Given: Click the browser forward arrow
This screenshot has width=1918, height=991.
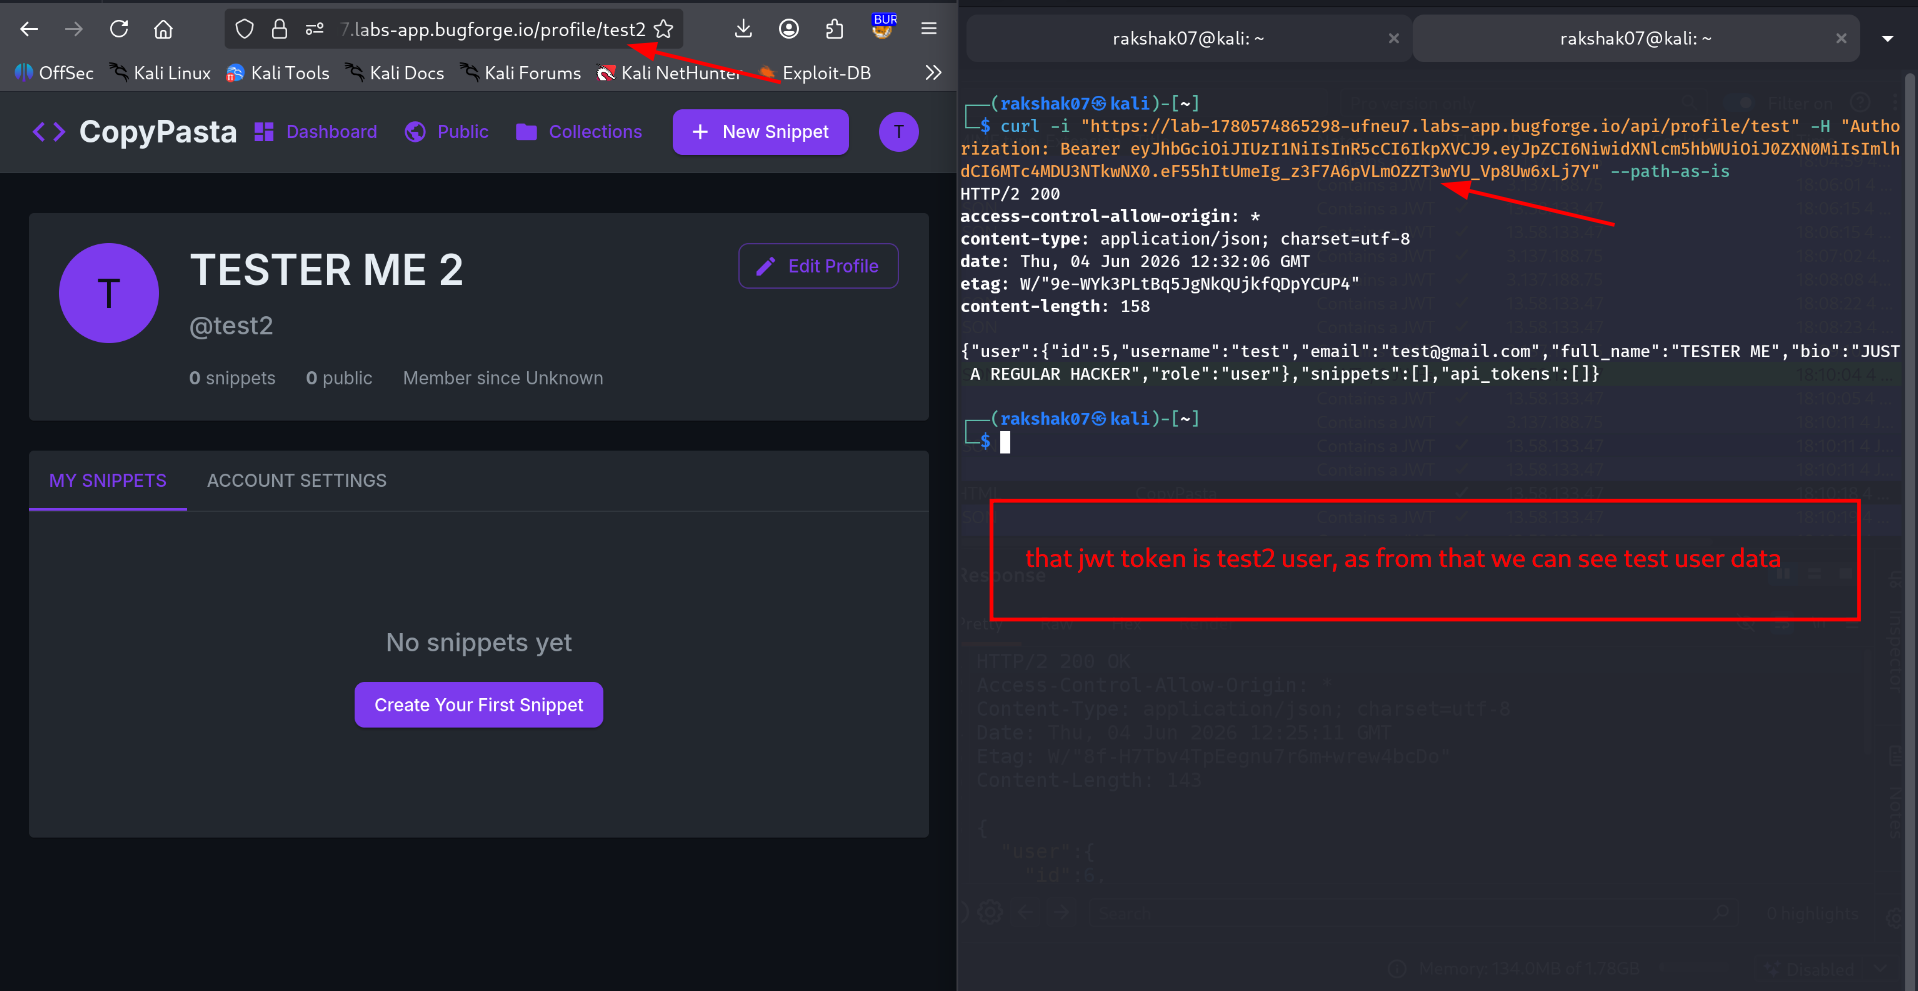Looking at the screenshot, I should point(74,29).
